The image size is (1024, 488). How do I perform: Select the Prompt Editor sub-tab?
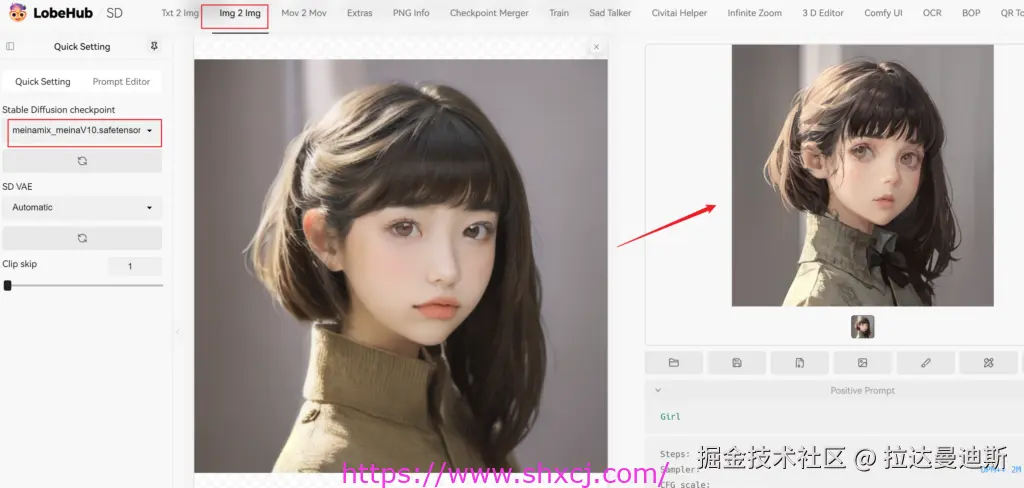[x=121, y=82]
